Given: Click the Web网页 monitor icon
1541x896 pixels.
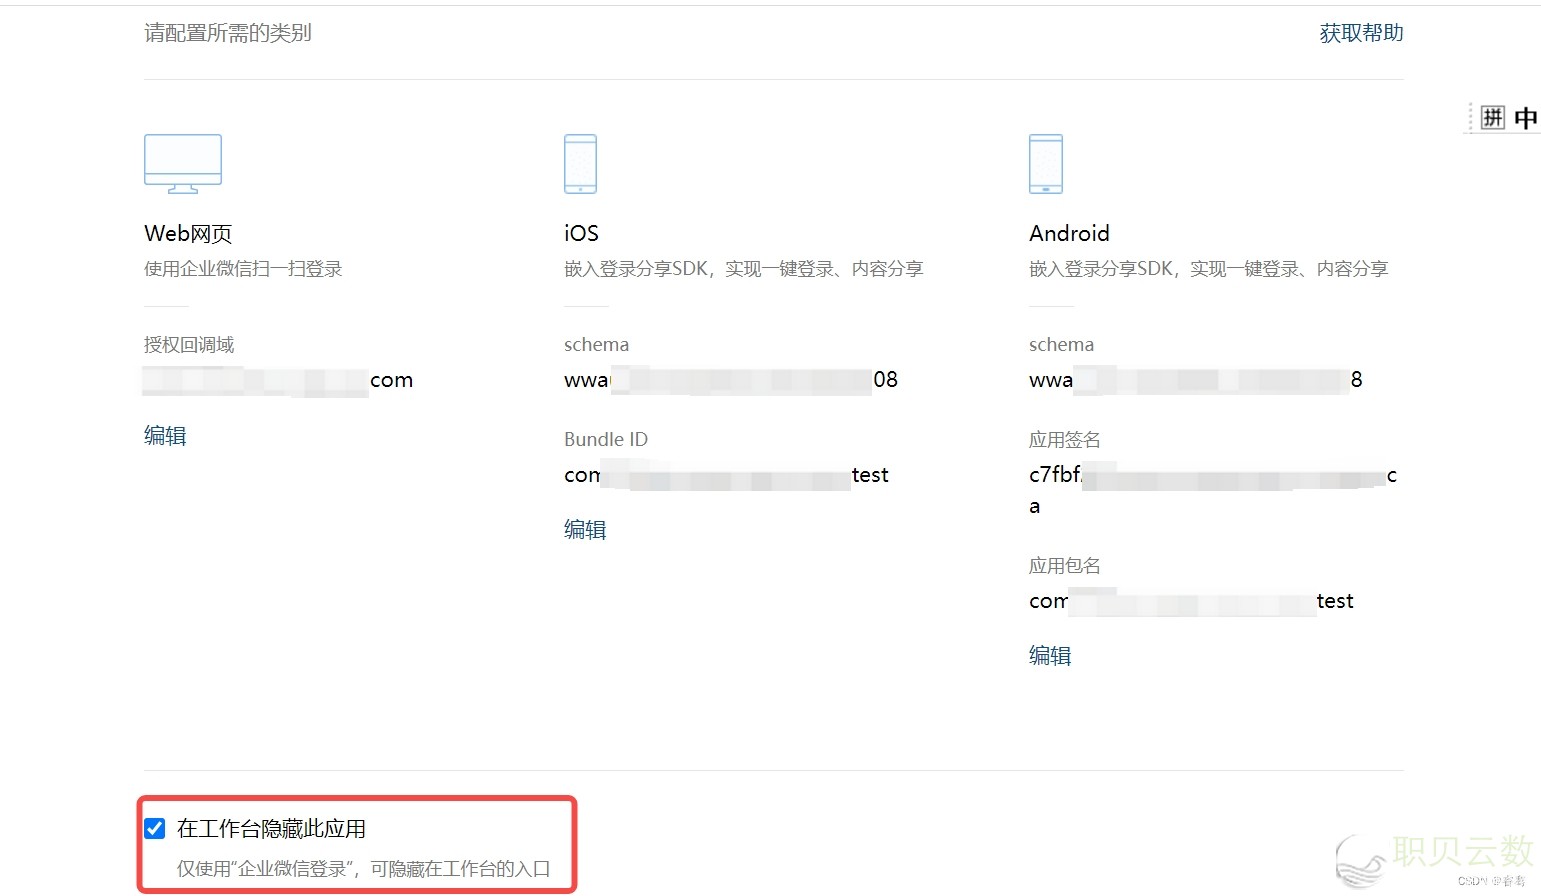Looking at the screenshot, I should tap(183, 164).
